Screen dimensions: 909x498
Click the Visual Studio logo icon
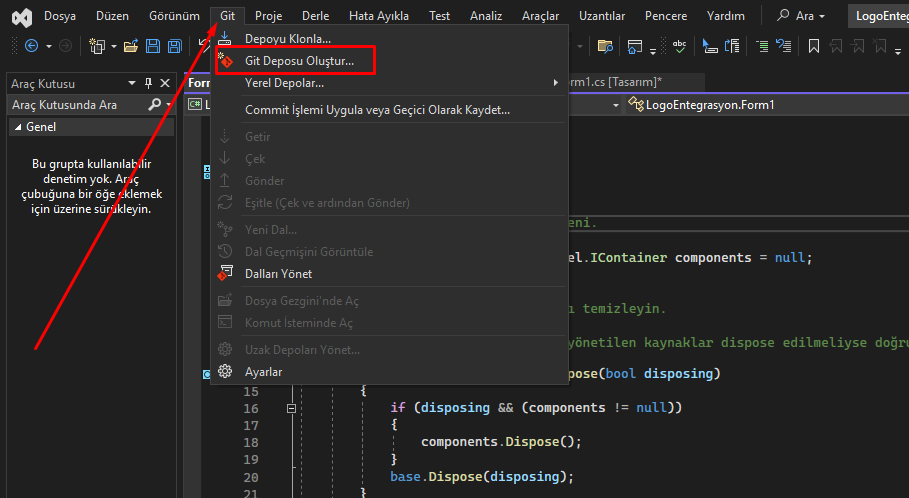click(22, 17)
